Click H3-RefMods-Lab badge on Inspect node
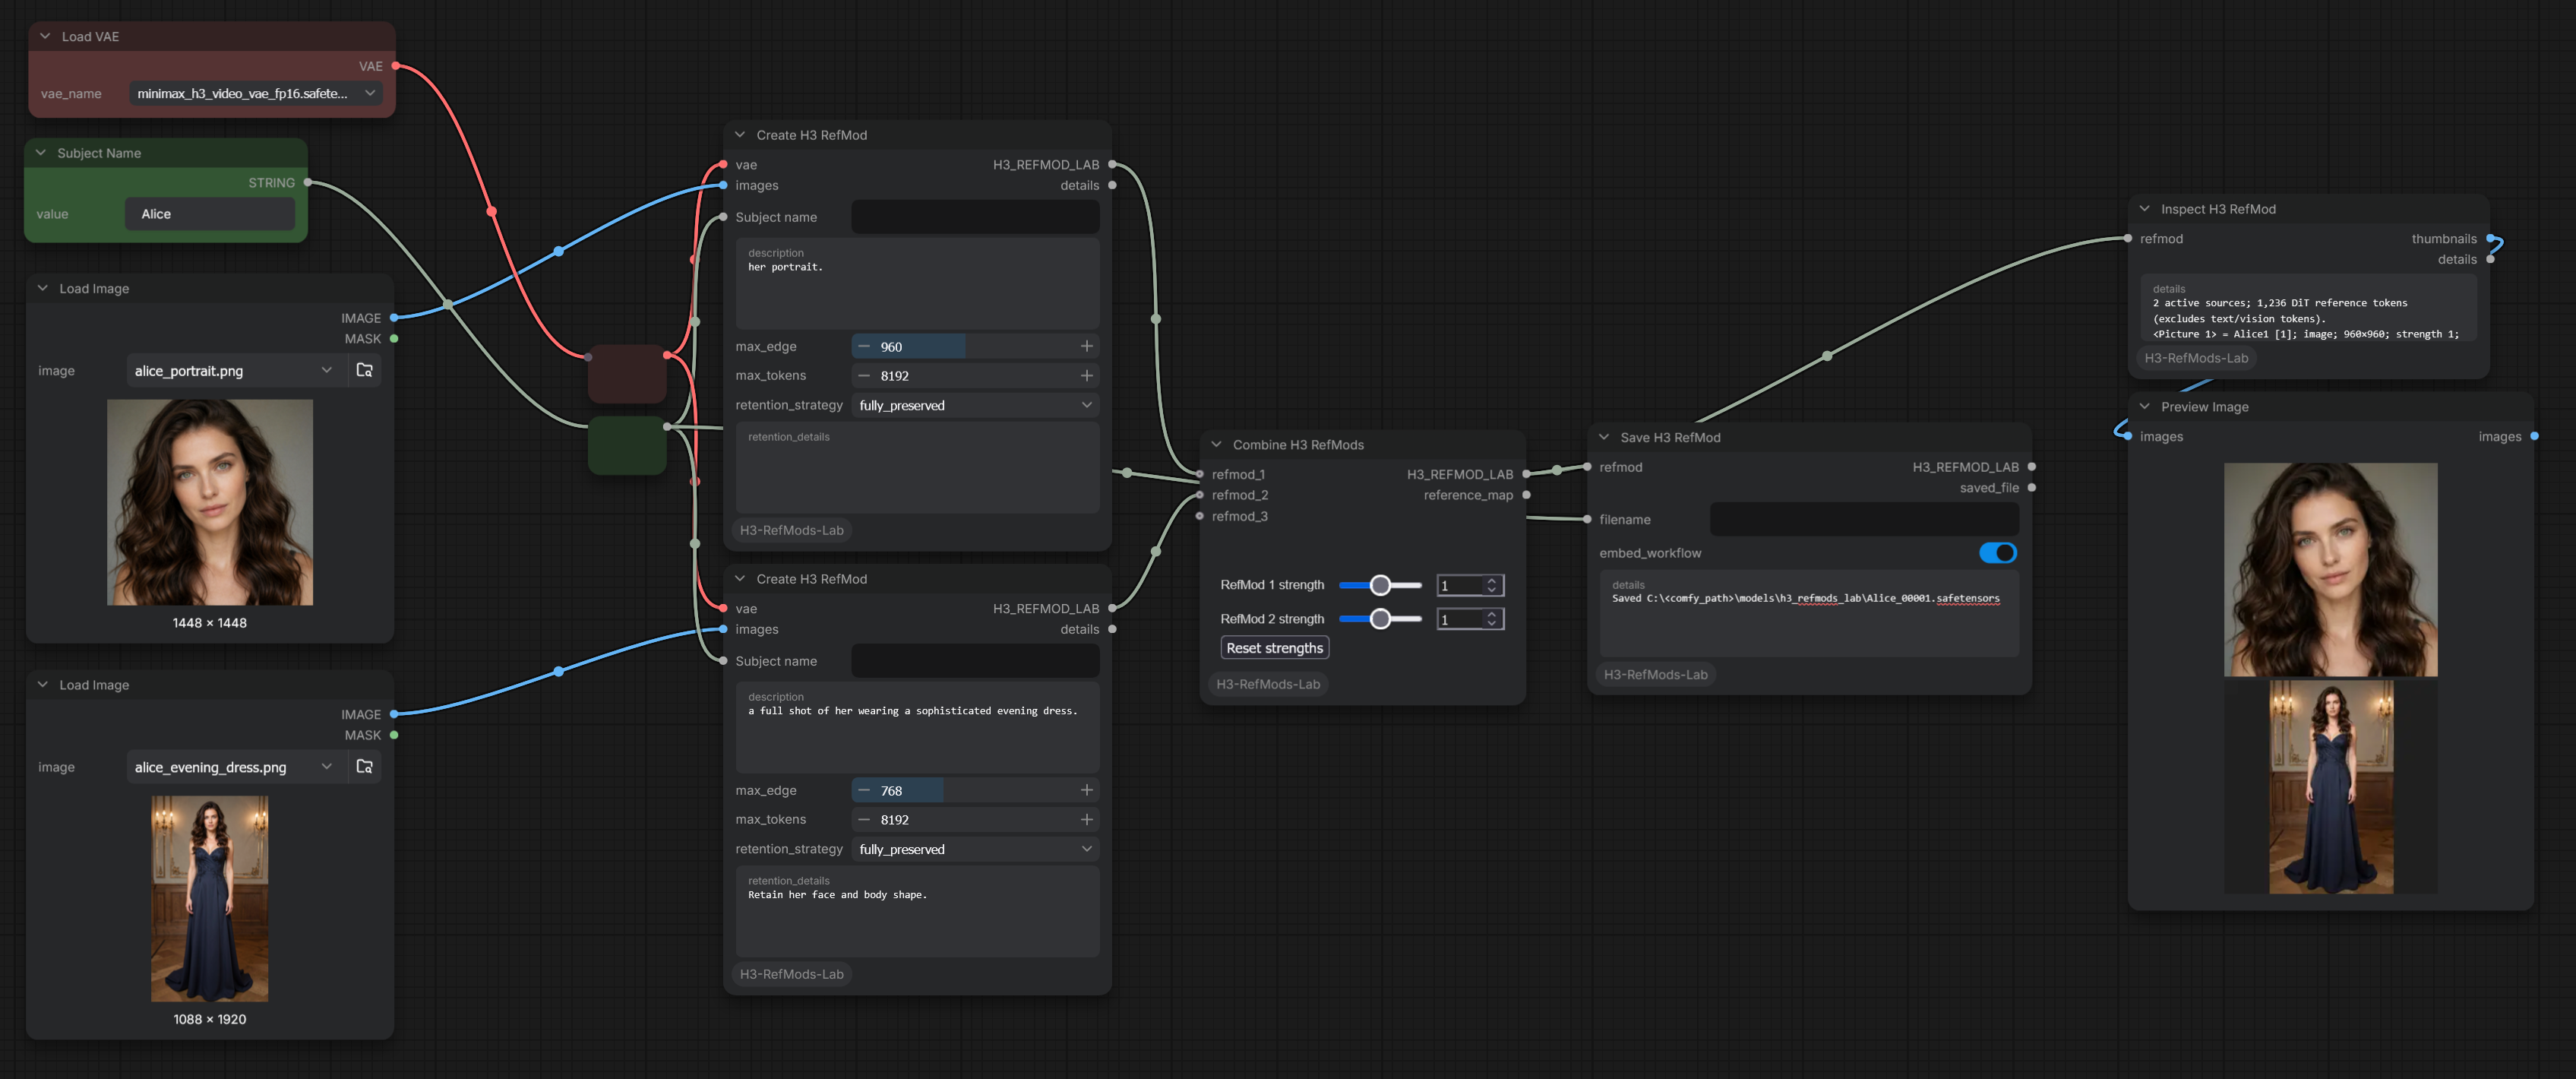The height and width of the screenshot is (1079, 2576). point(2195,358)
